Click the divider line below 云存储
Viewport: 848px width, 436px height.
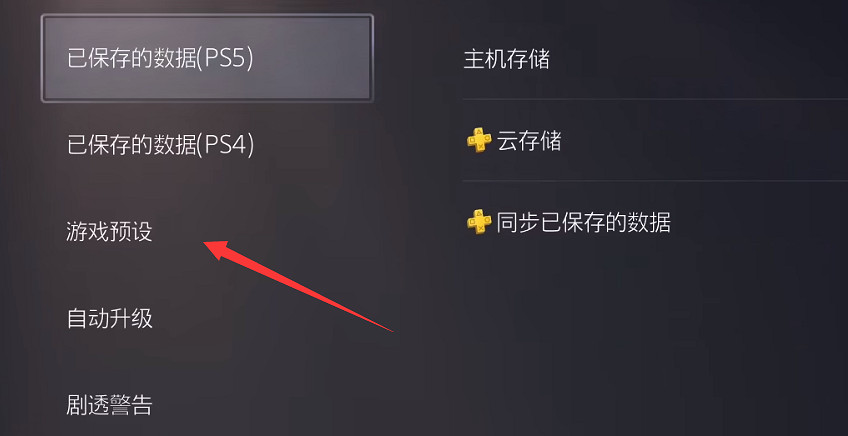point(655,181)
